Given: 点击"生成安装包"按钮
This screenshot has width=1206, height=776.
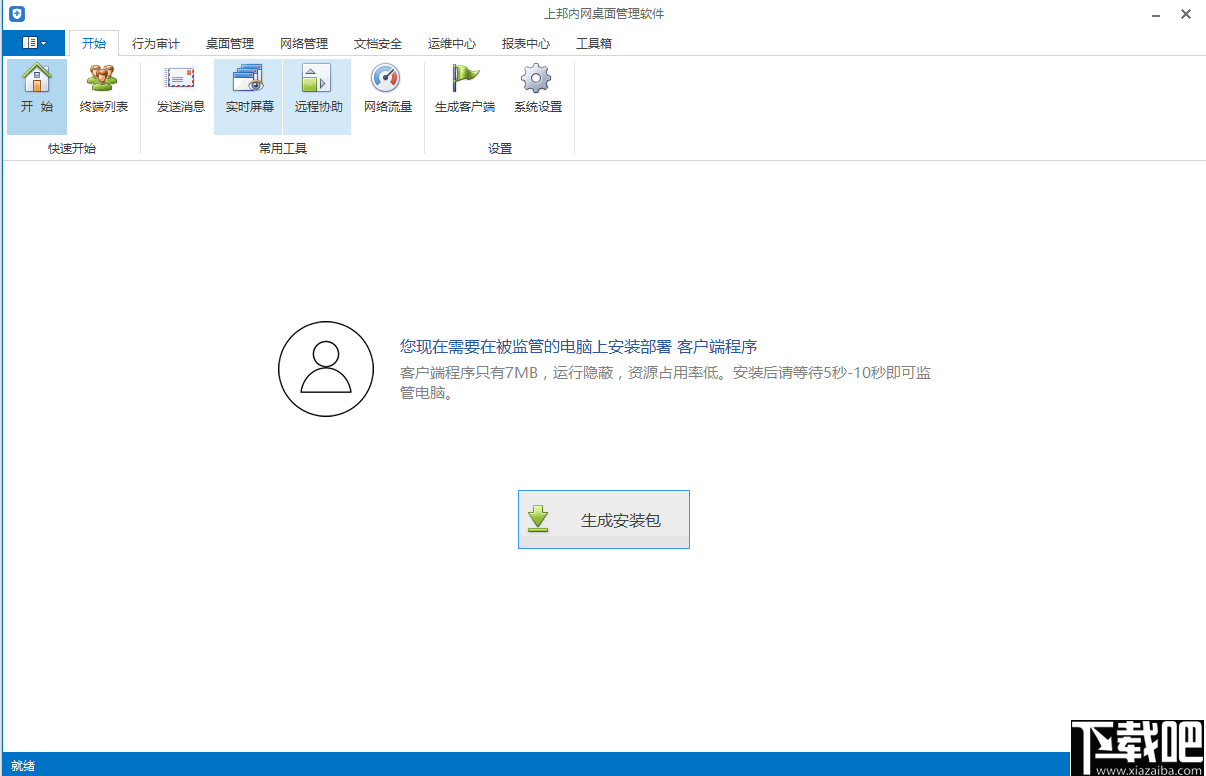Looking at the screenshot, I should (603, 519).
